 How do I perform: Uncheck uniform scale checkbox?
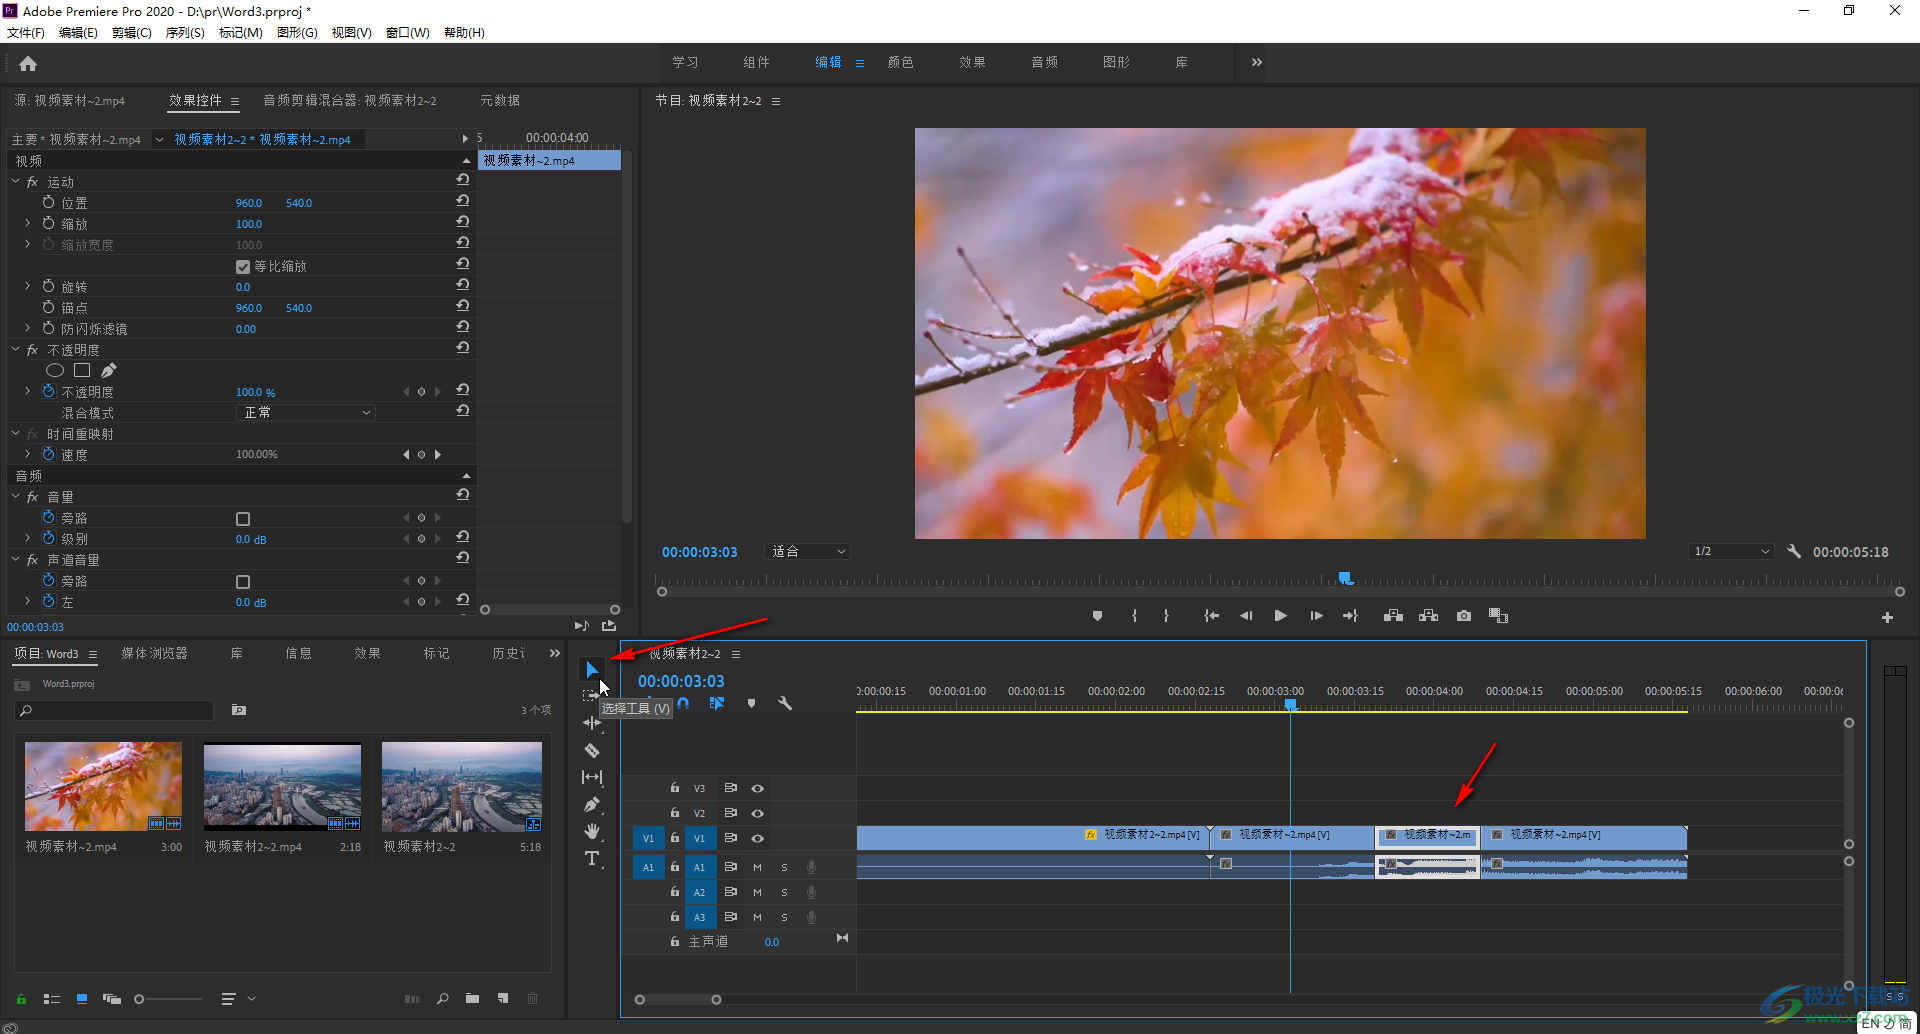tap(243, 267)
